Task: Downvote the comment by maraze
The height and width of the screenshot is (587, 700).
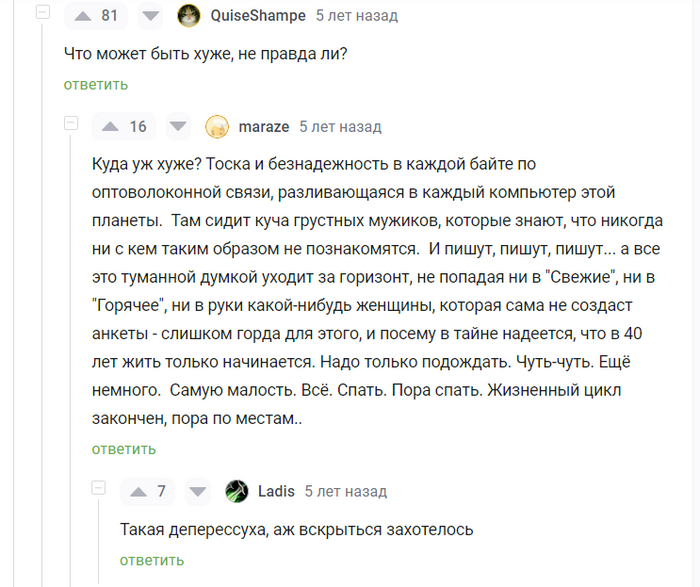Action: point(178,127)
